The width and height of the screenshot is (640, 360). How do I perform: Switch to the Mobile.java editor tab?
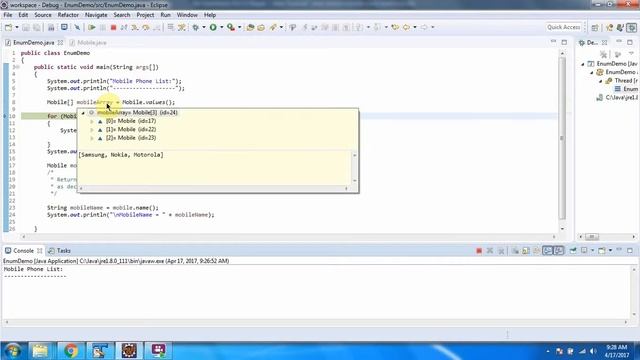pos(88,42)
